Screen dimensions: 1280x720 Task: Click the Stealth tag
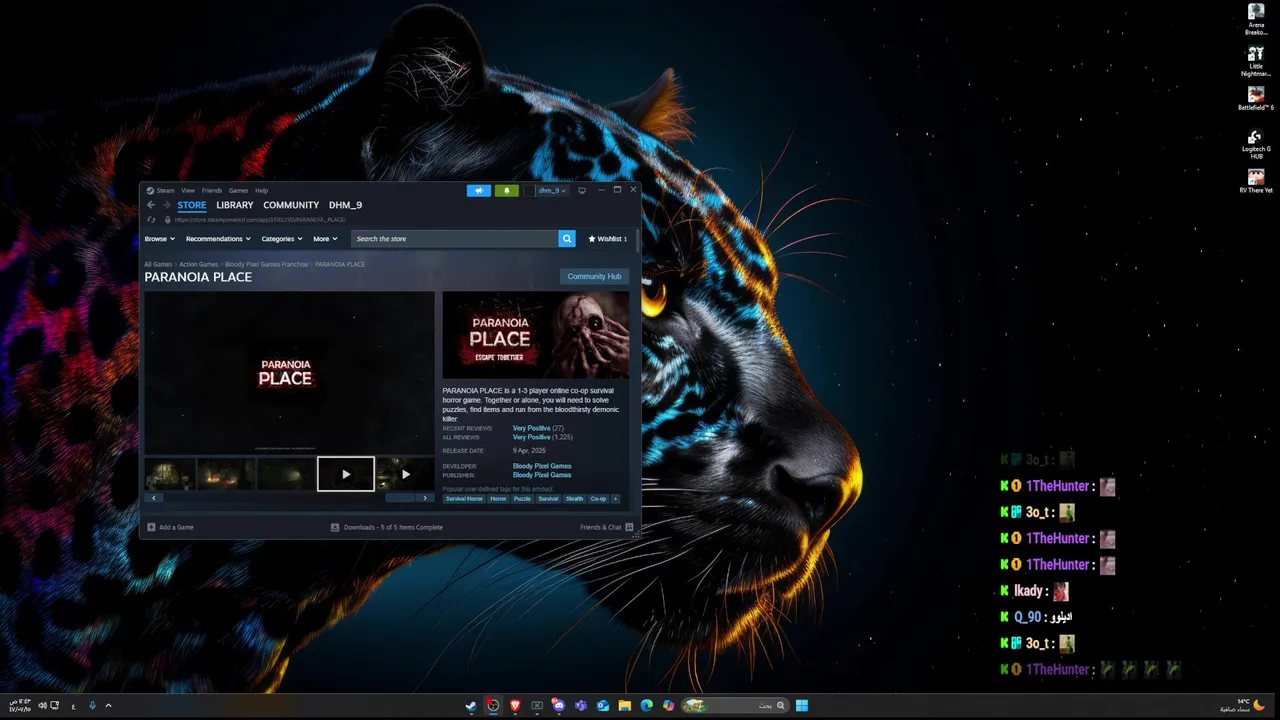pyautogui.click(x=574, y=498)
